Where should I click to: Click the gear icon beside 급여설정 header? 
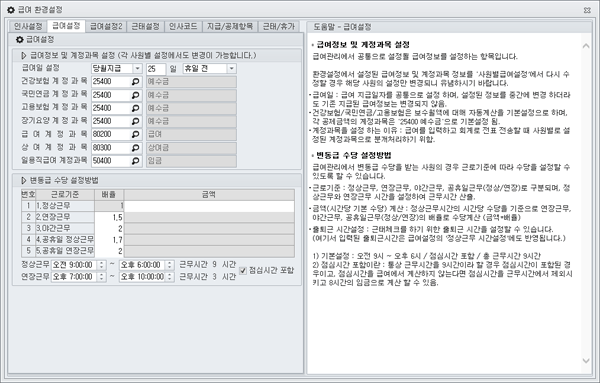click(20, 39)
